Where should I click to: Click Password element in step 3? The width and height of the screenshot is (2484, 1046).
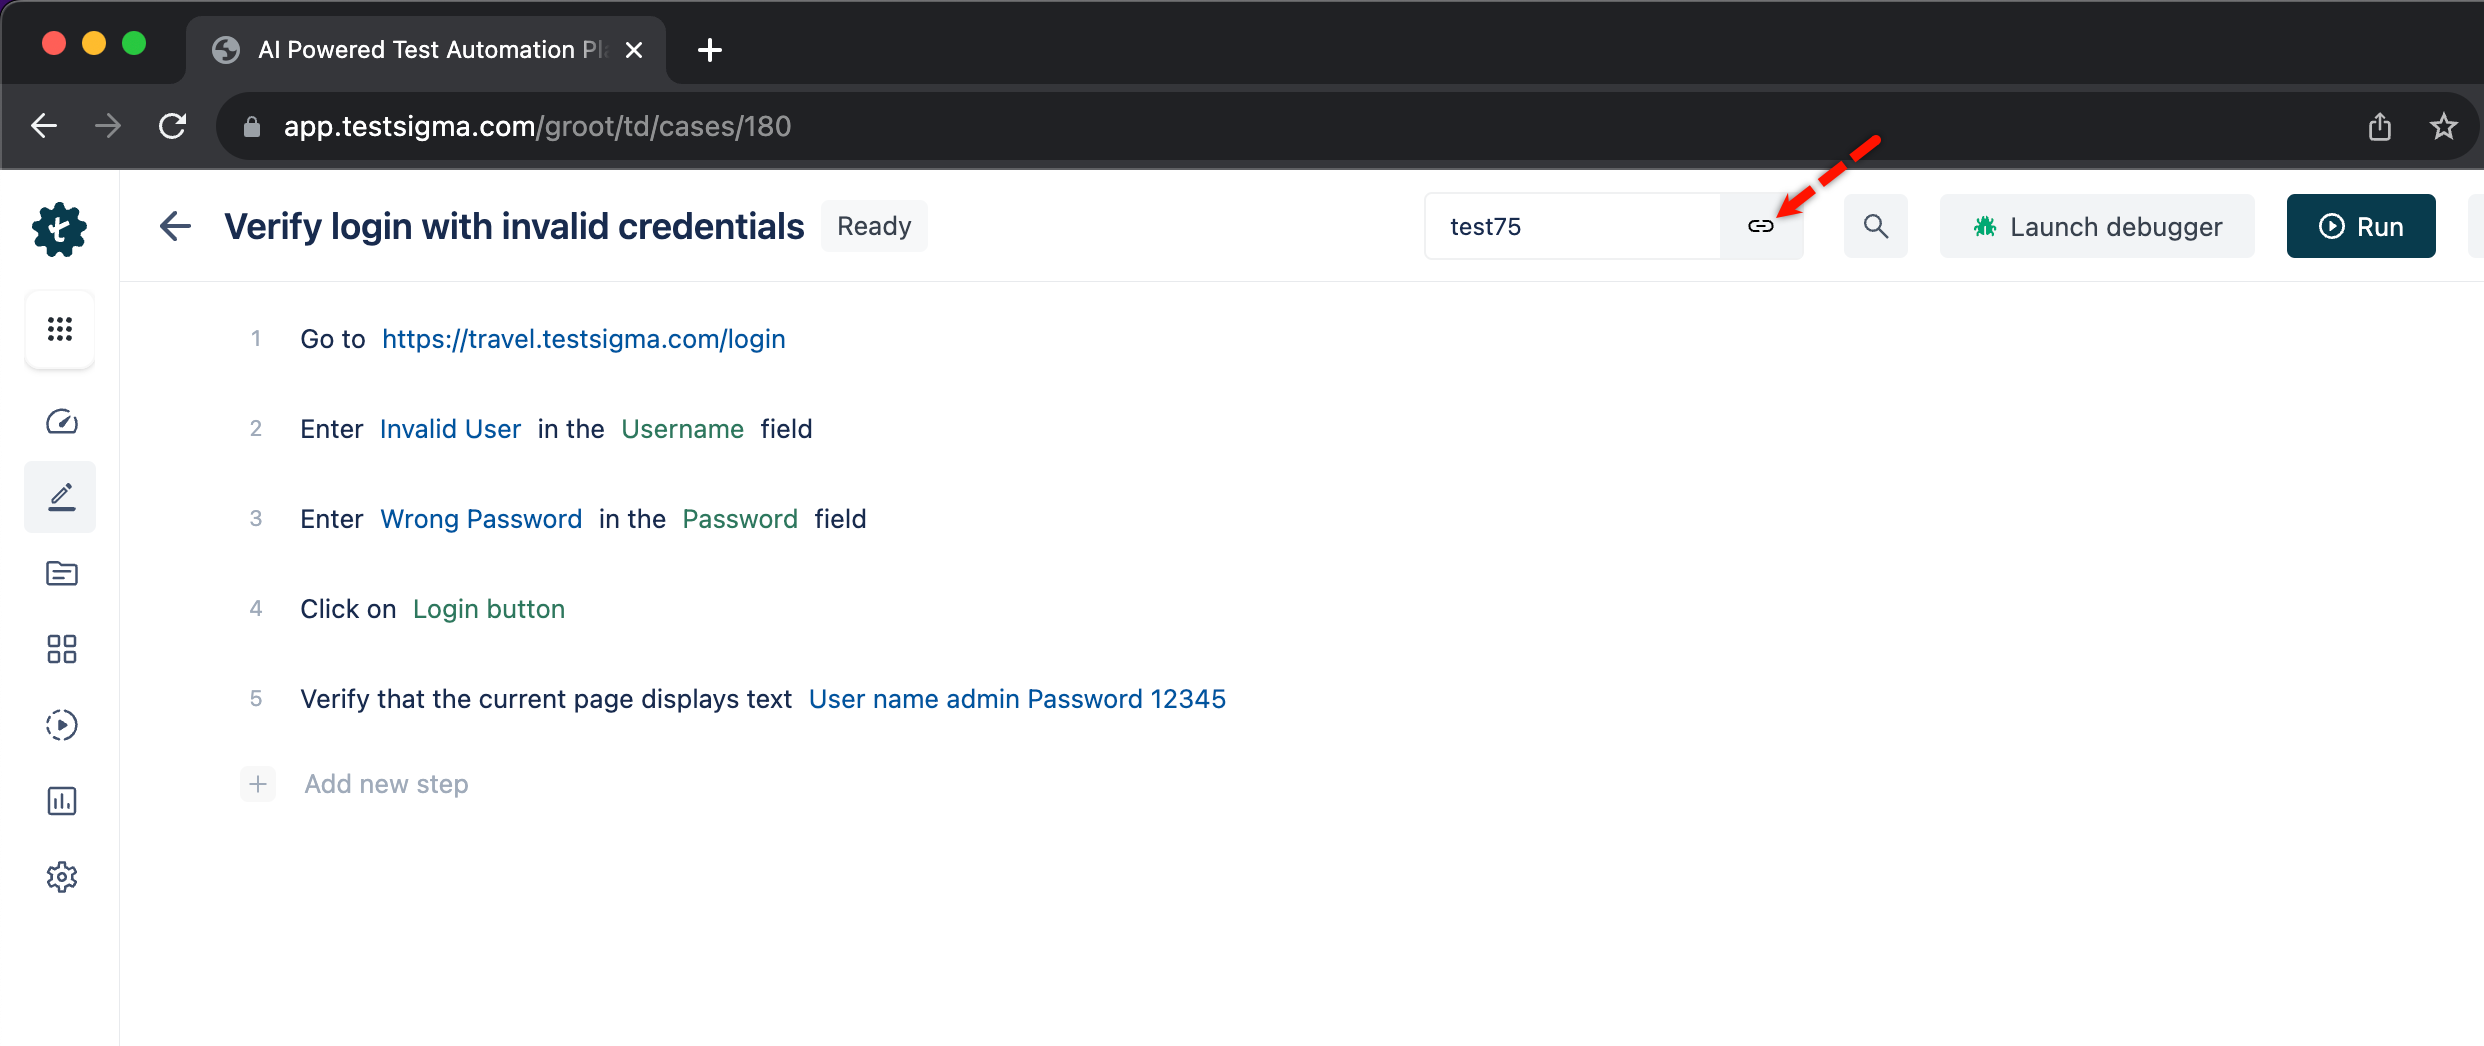[x=740, y=519]
